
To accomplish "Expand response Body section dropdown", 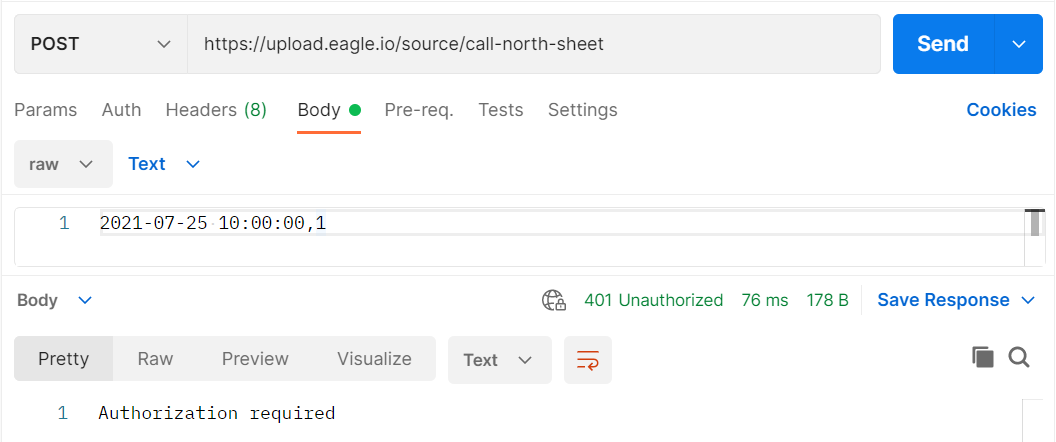I will point(55,301).
